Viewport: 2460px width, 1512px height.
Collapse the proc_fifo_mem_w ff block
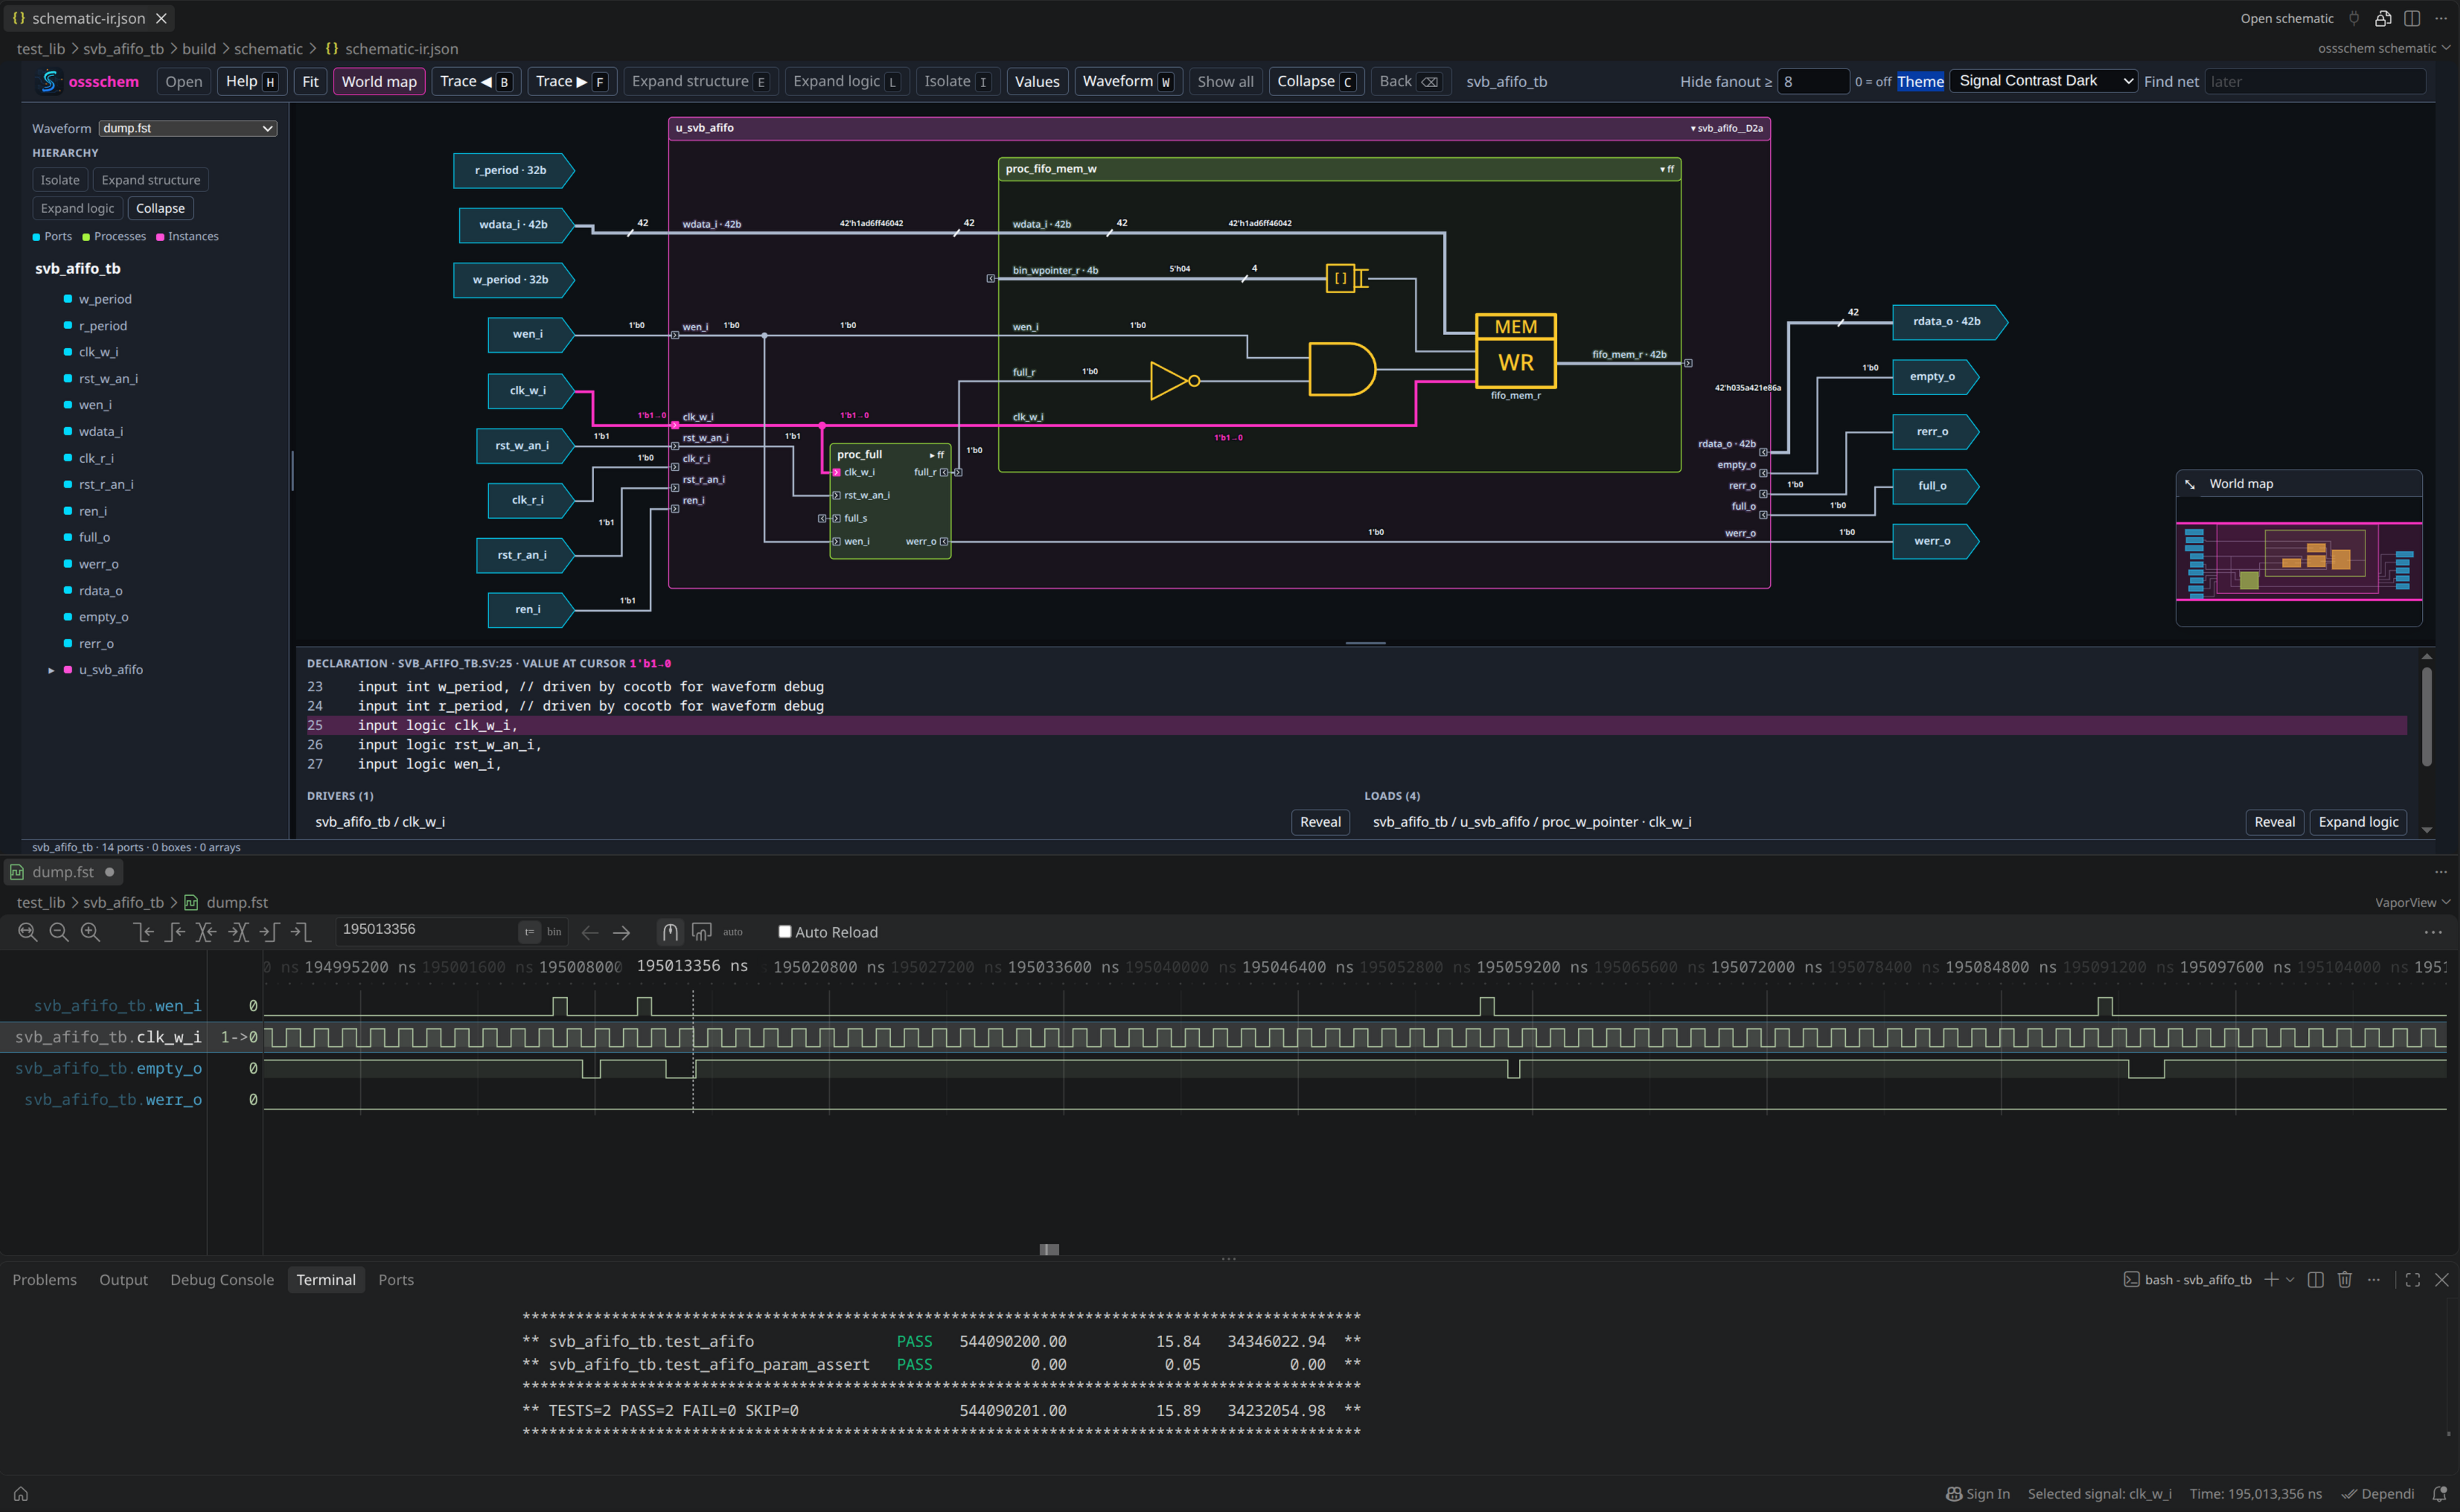pos(1667,169)
